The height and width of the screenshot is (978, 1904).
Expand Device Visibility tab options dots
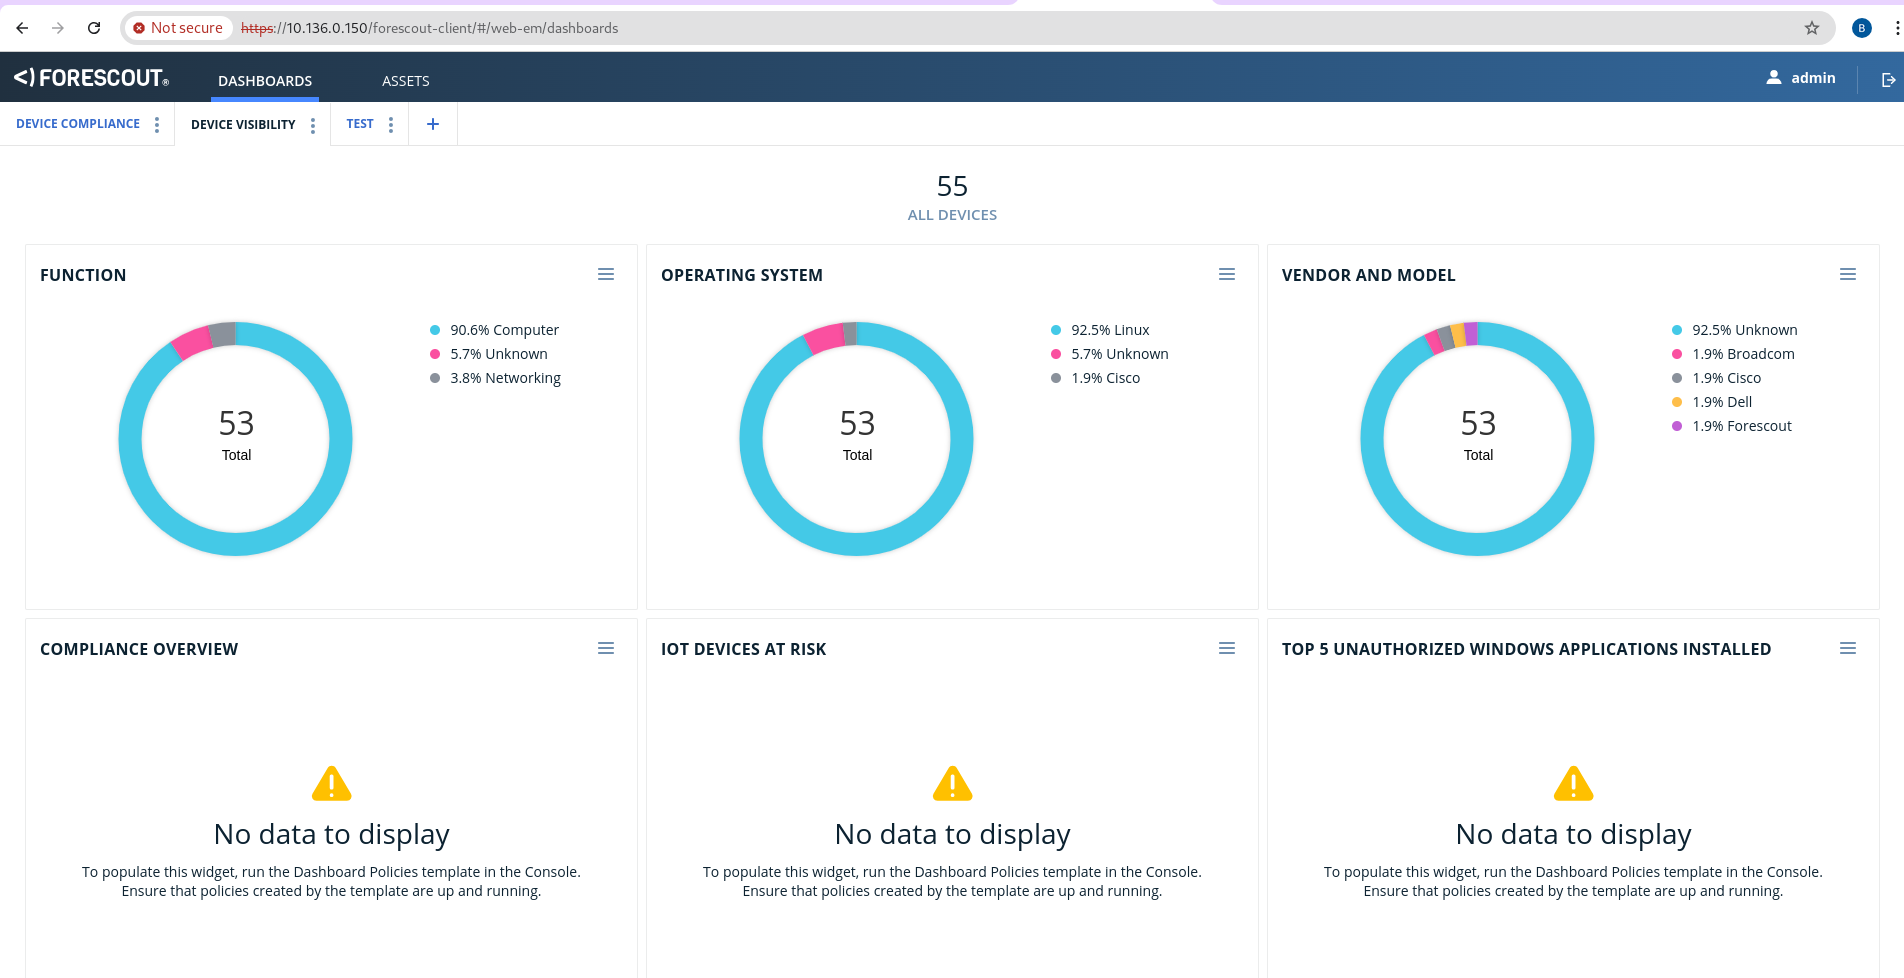(313, 125)
